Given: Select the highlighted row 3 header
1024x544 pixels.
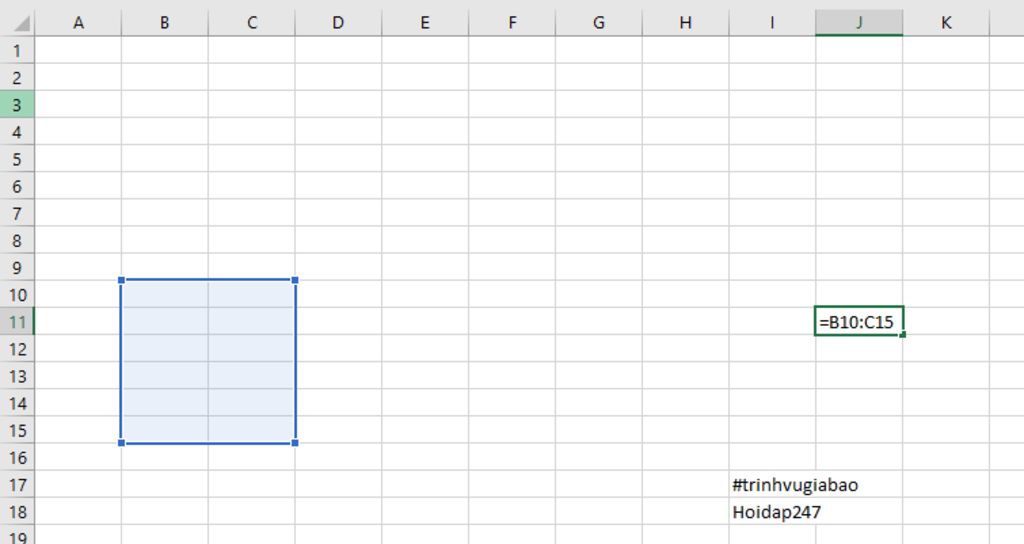Looking at the screenshot, I should click(x=16, y=104).
